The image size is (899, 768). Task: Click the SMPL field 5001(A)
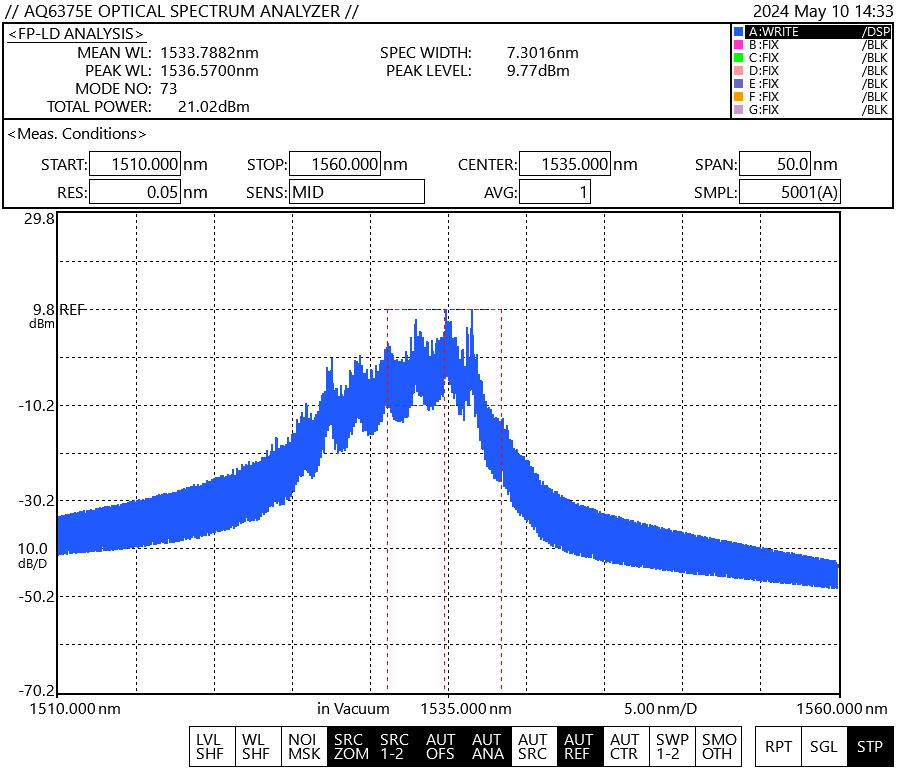coord(790,191)
